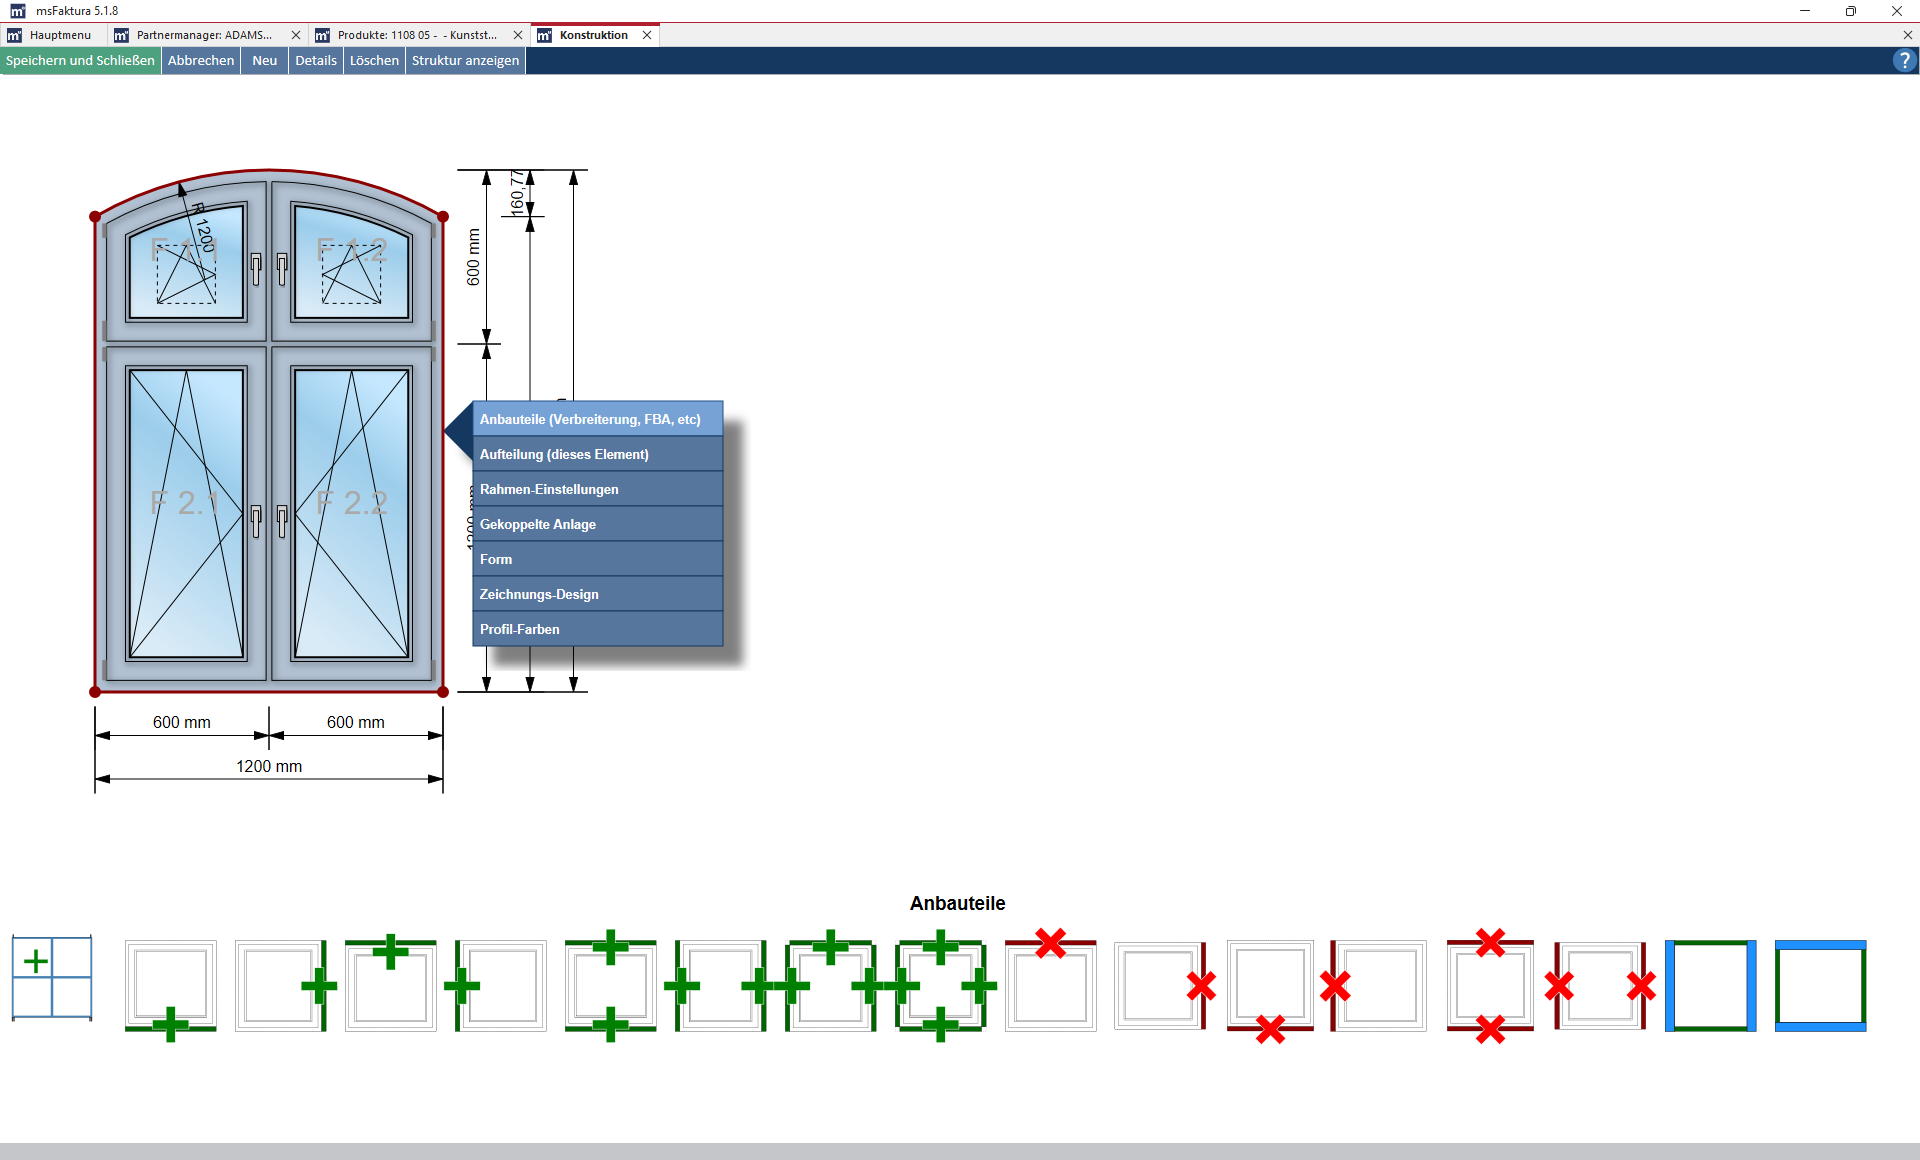Select blue vertical sides frame icon
The height and width of the screenshot is (1160, 1920).
[1710, 986]
